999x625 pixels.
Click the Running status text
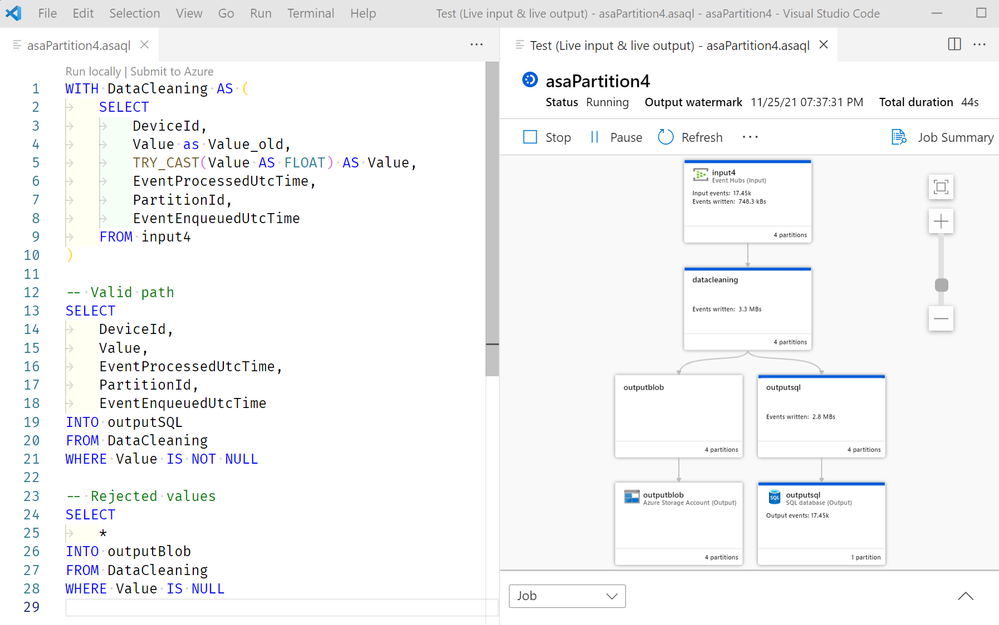pos(607,102)
